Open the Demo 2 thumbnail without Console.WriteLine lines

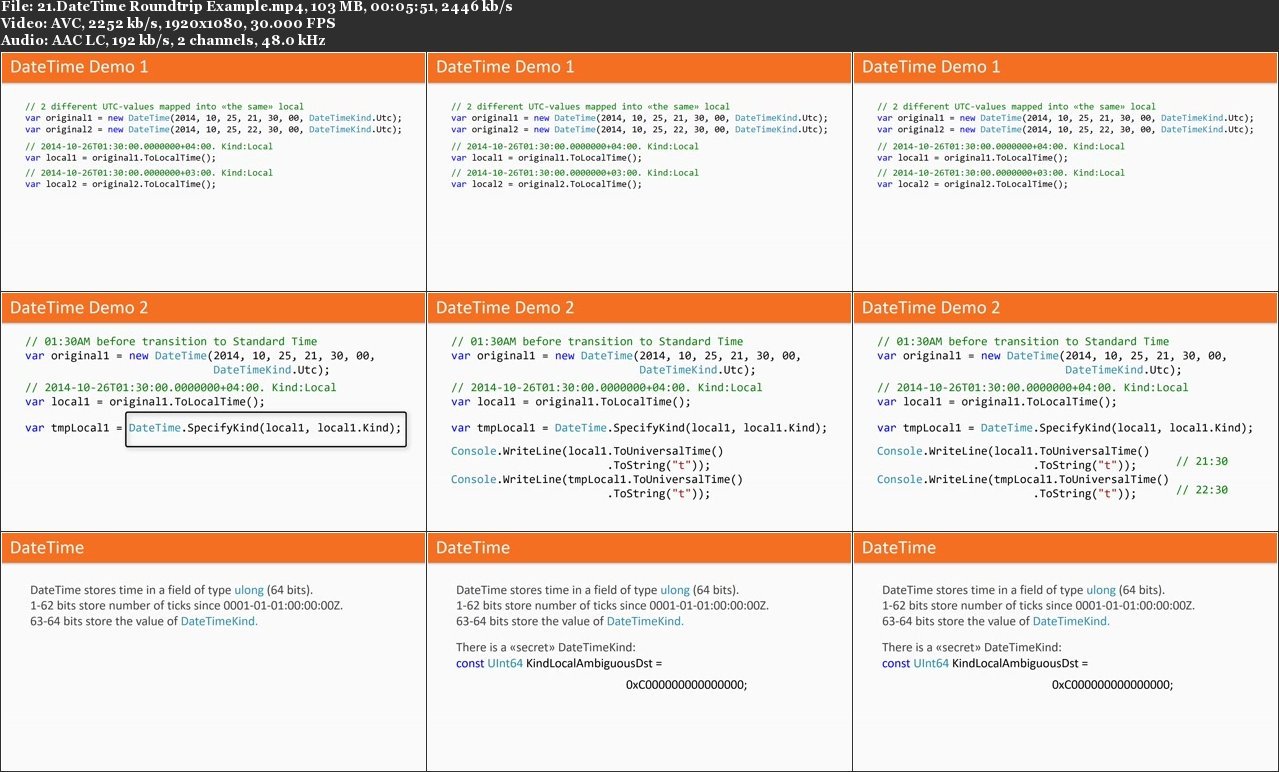tap(213, 412)
